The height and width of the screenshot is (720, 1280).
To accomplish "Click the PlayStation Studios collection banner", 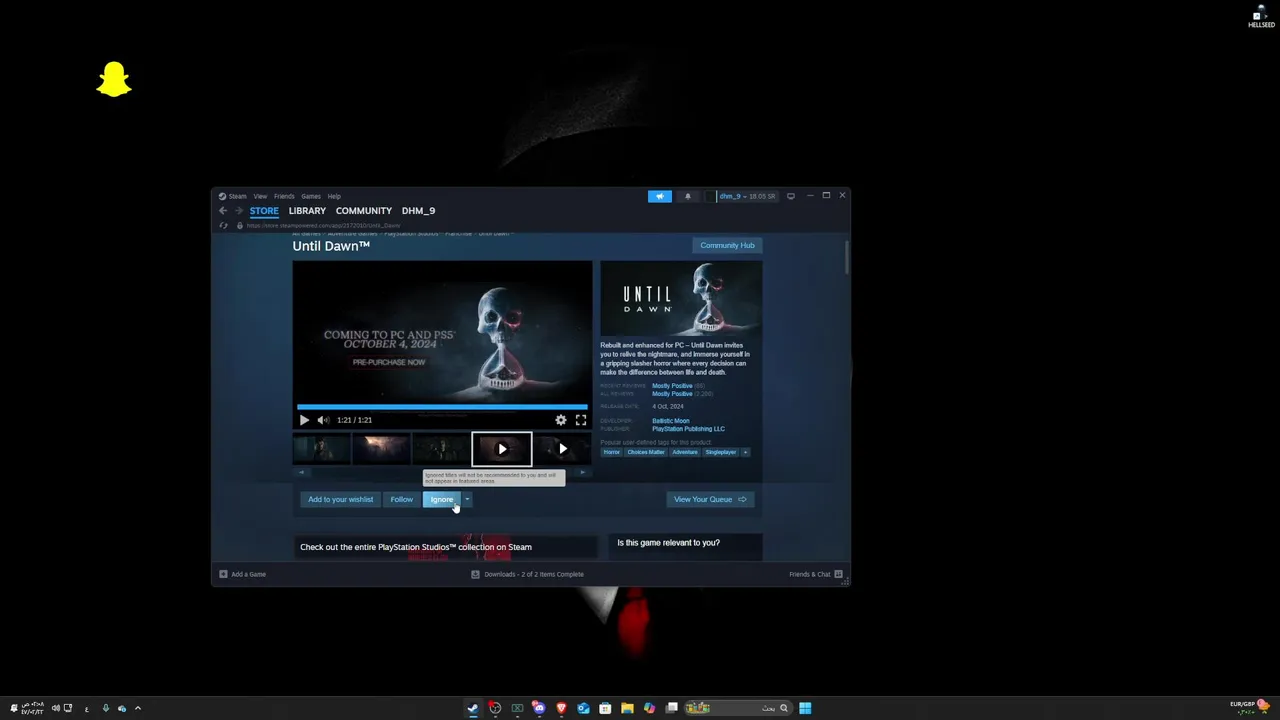I will click(x=445, y=547).
